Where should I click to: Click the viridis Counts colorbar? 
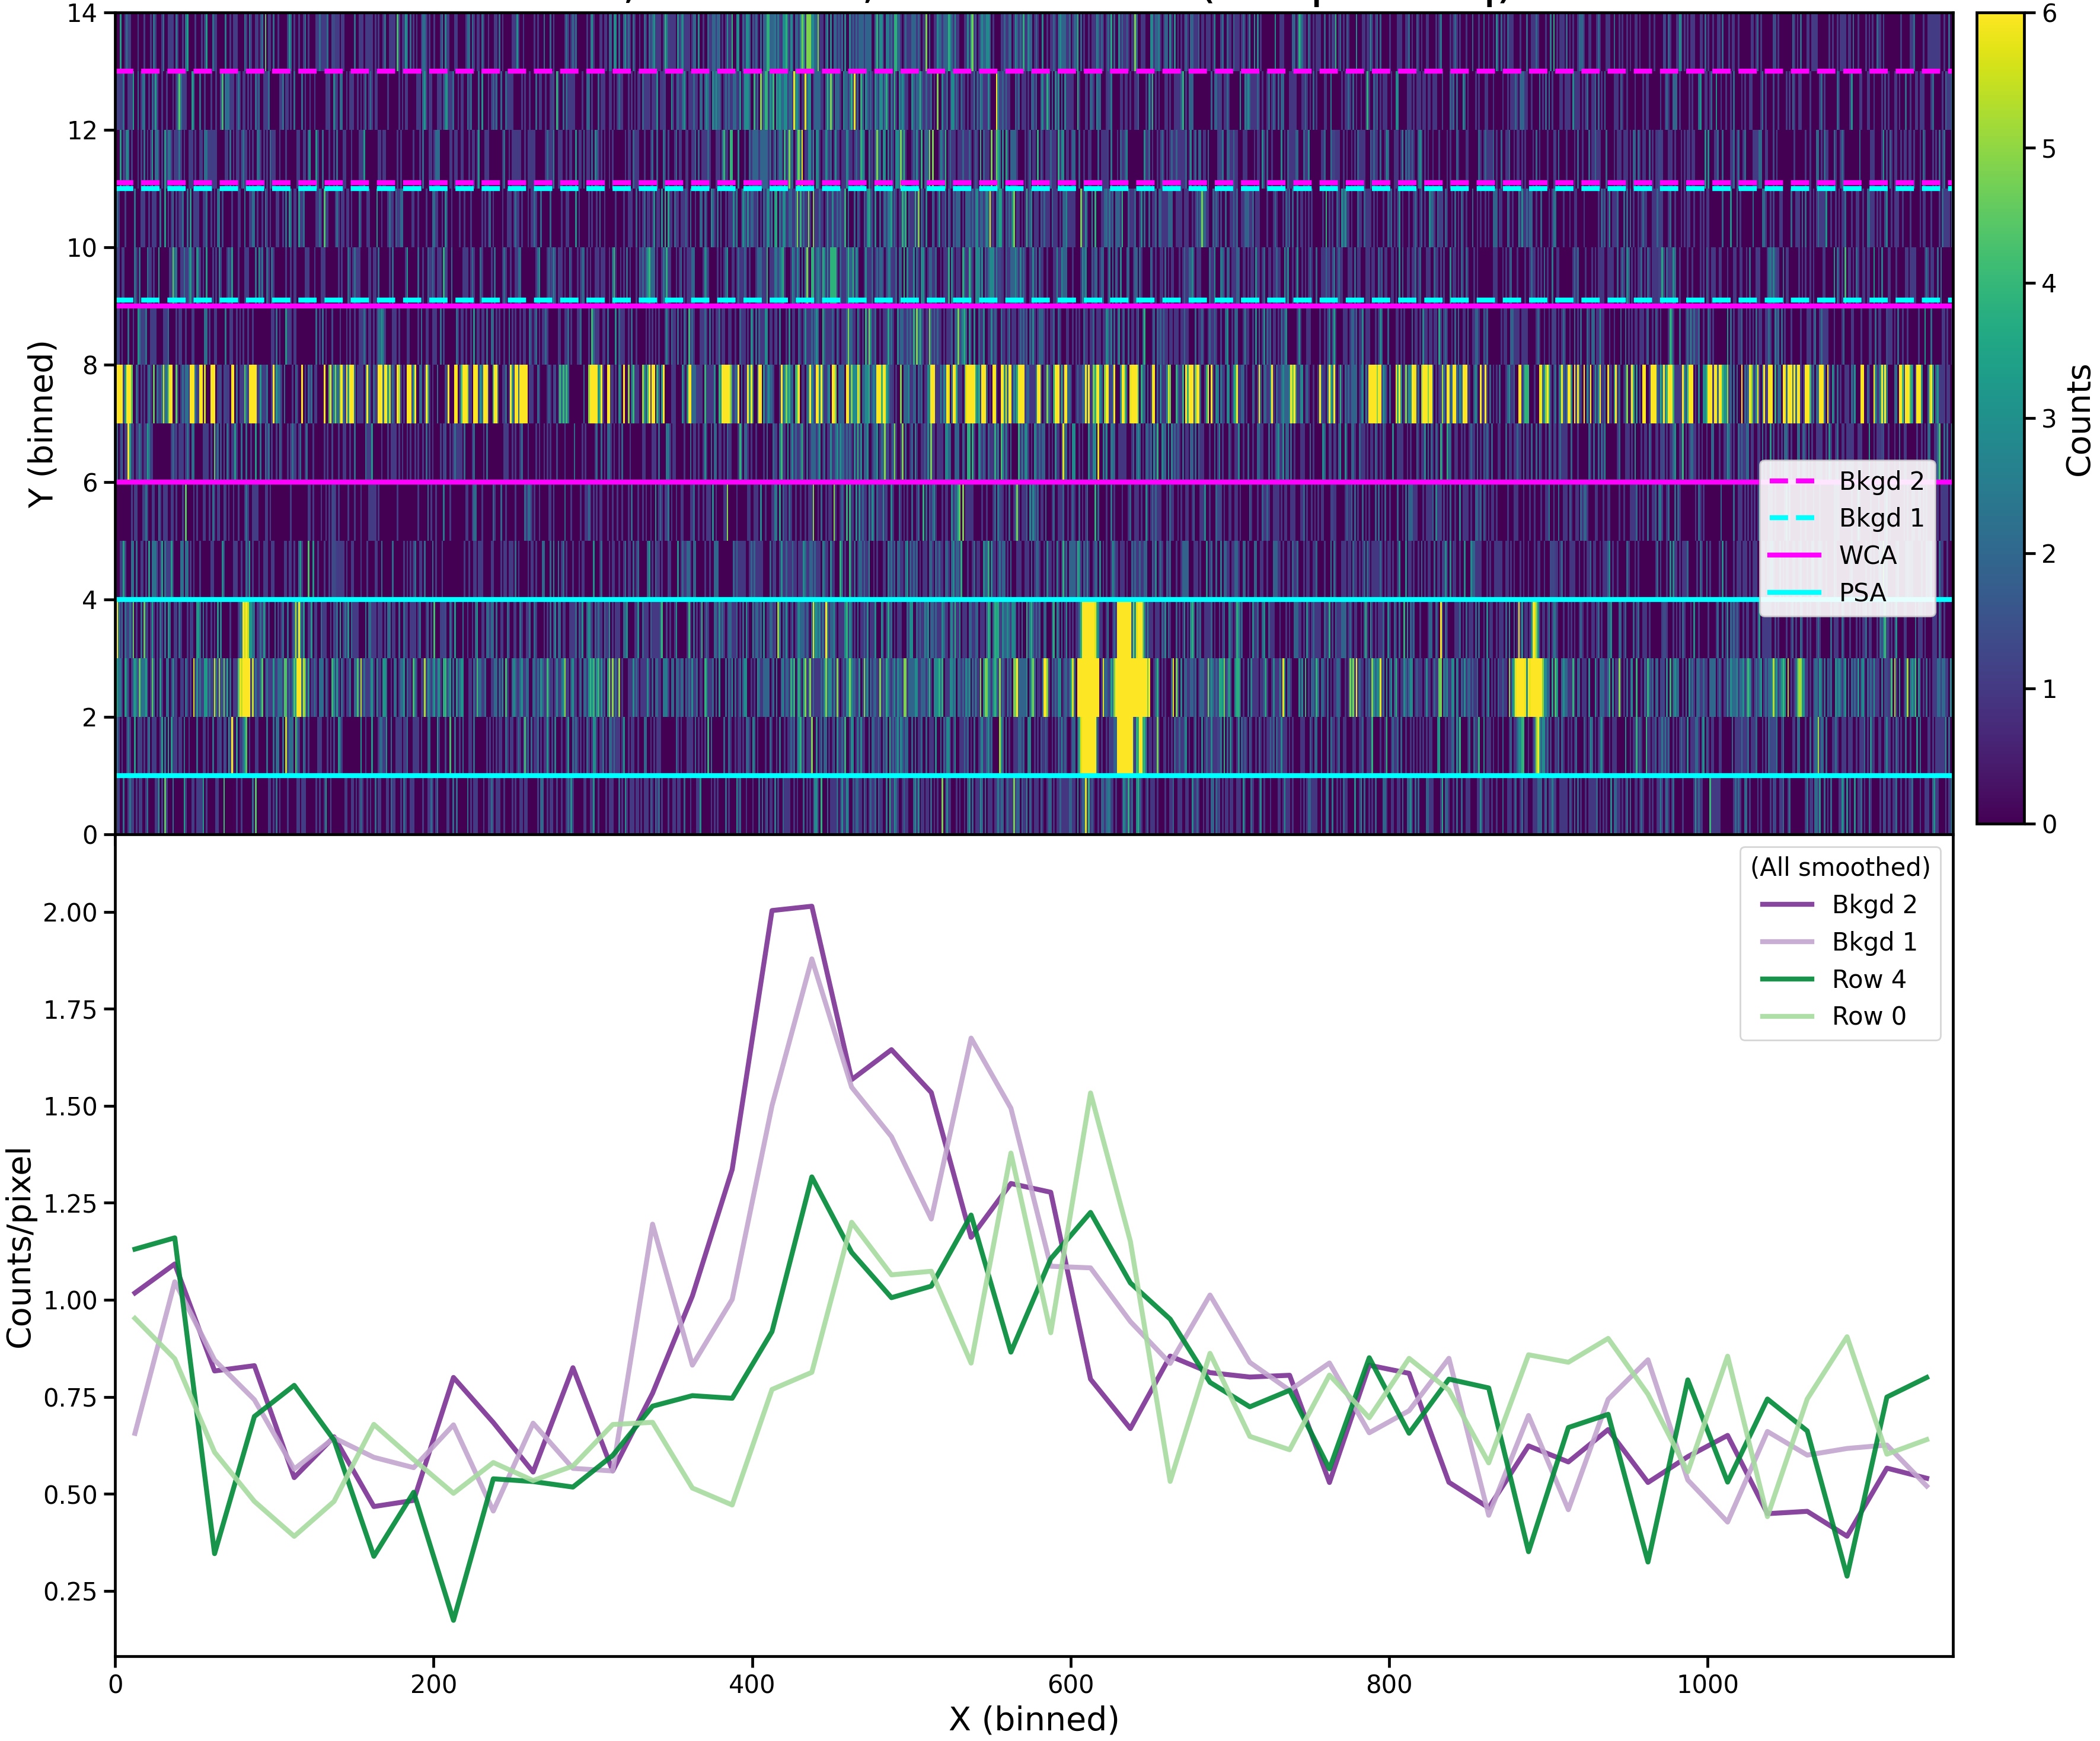click(x=2000, y=418)
